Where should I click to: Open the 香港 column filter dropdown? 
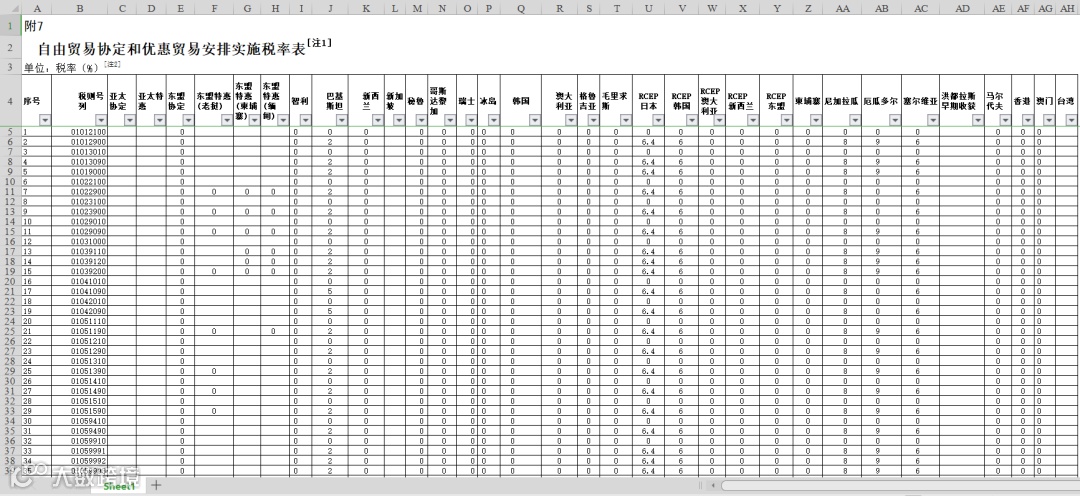pos(1028,120)
